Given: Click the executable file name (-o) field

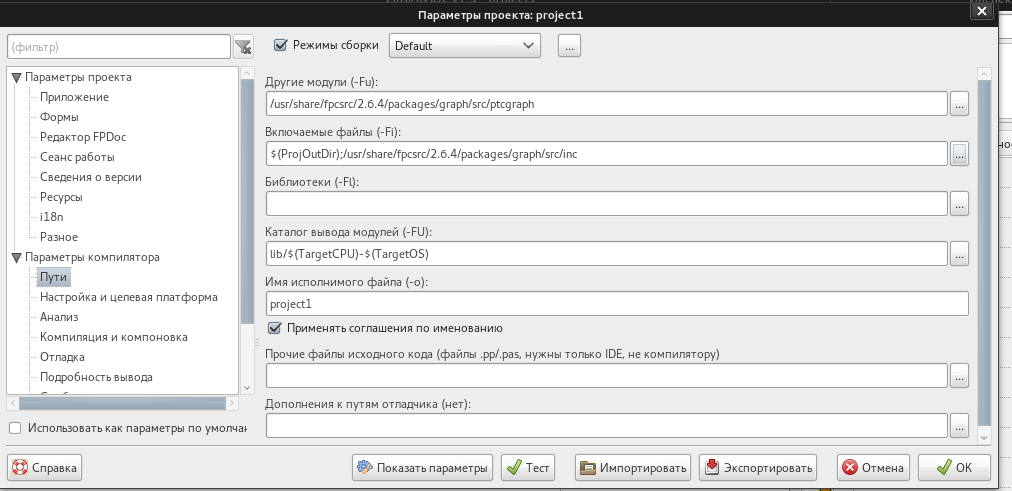Looking at the screenshot, I should 617,303.
